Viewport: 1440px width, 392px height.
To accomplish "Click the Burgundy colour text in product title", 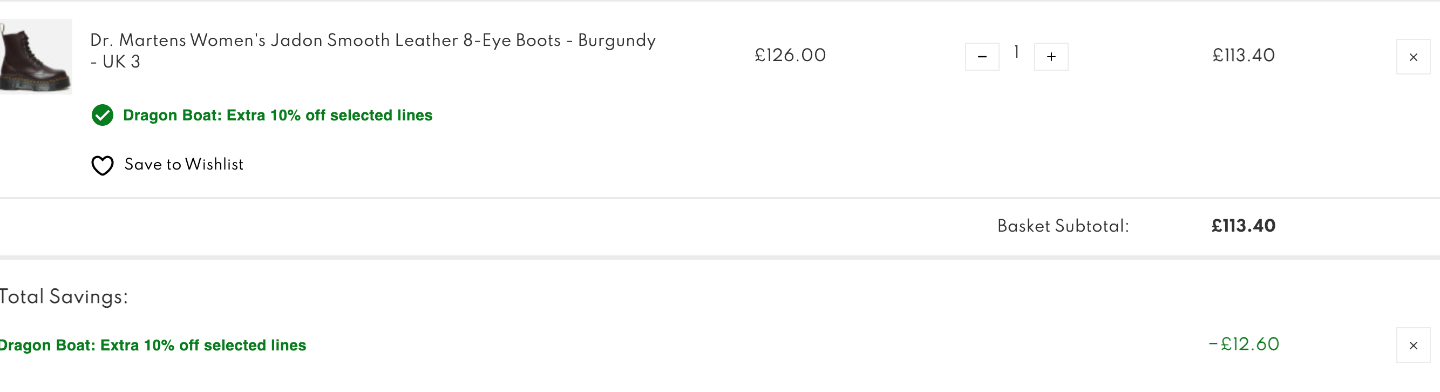I will (617, 41).
